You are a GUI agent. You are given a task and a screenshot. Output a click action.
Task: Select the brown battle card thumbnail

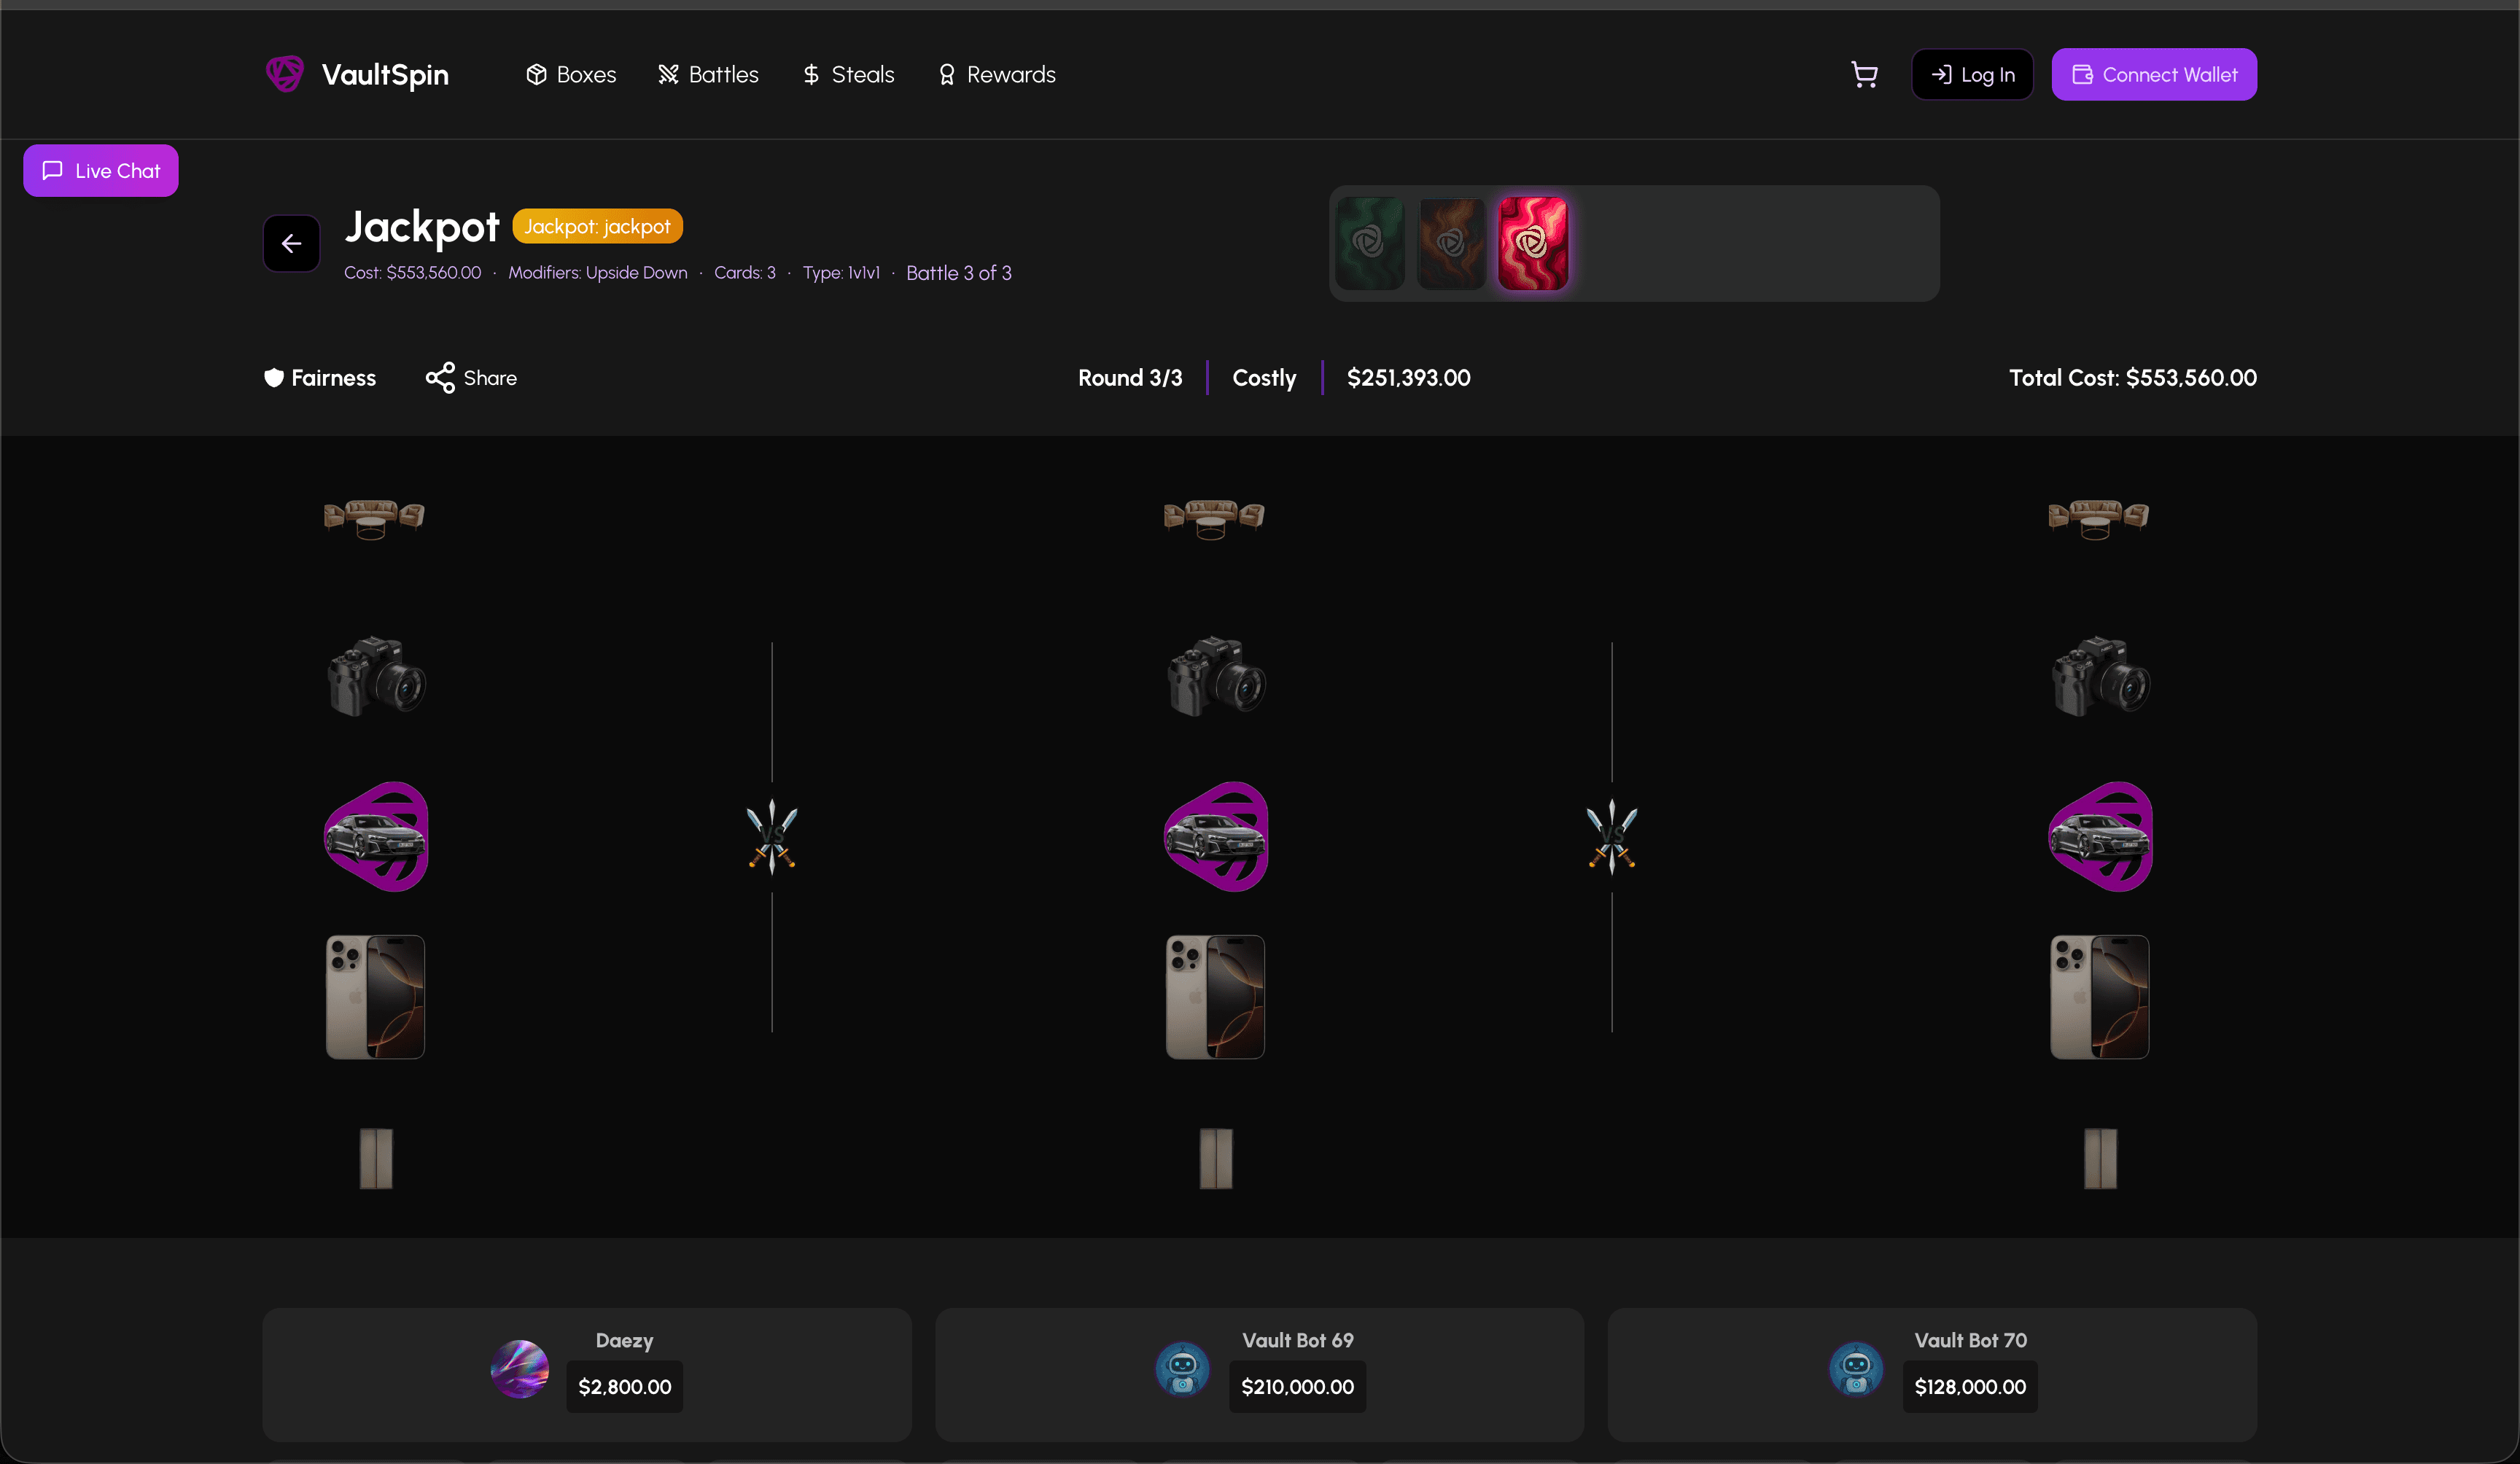click(x=1452, y=243)
